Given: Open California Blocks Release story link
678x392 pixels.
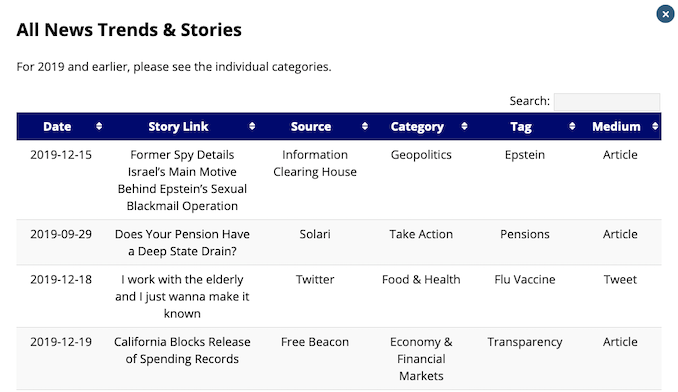Looking at the screenshot, I should point(182,350).
